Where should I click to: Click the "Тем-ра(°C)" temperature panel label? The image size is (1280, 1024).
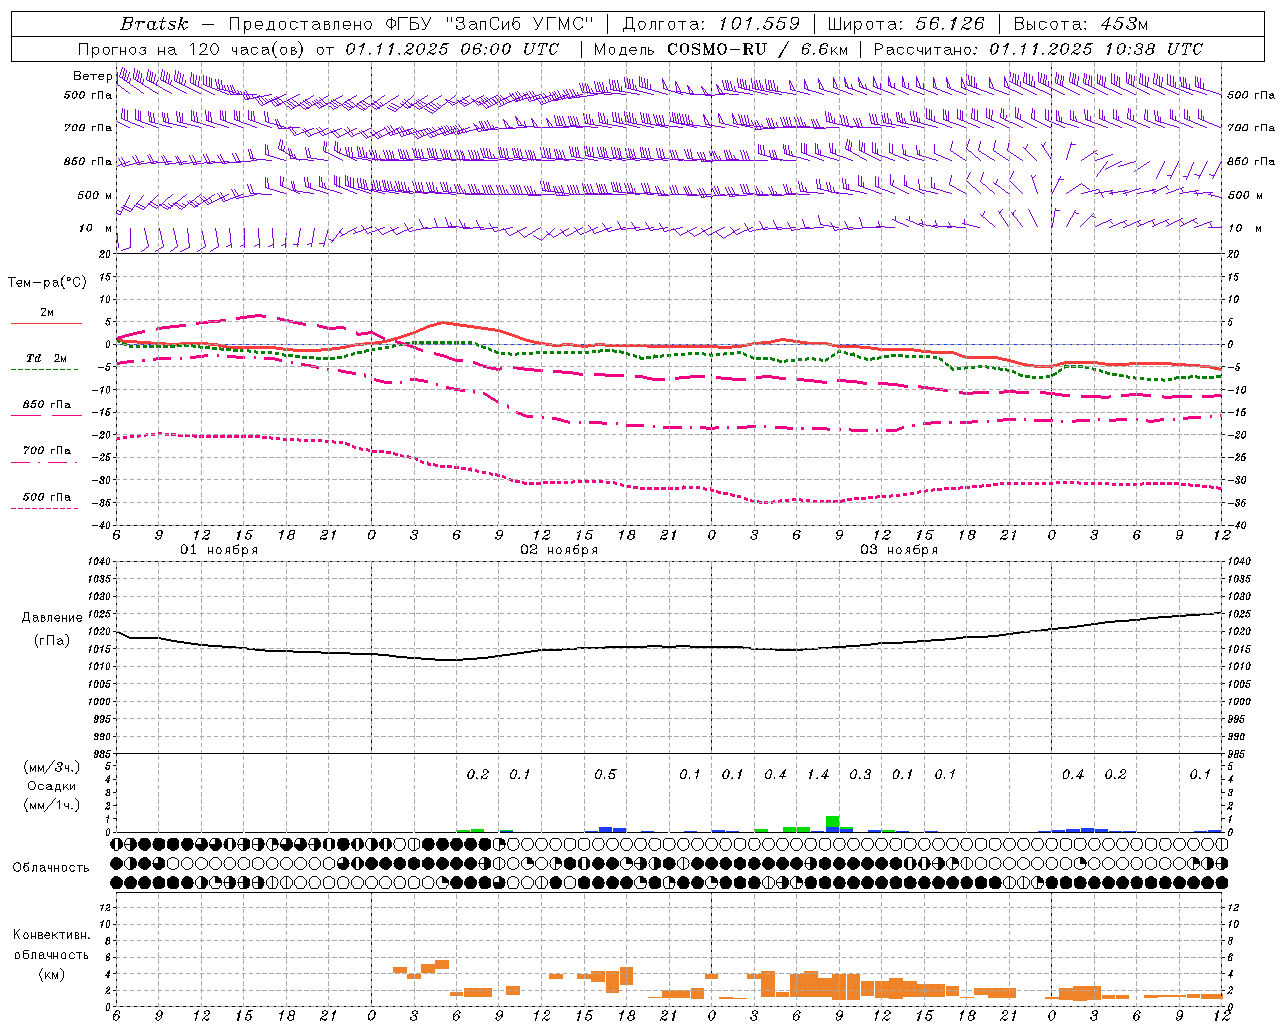point(47,282)
